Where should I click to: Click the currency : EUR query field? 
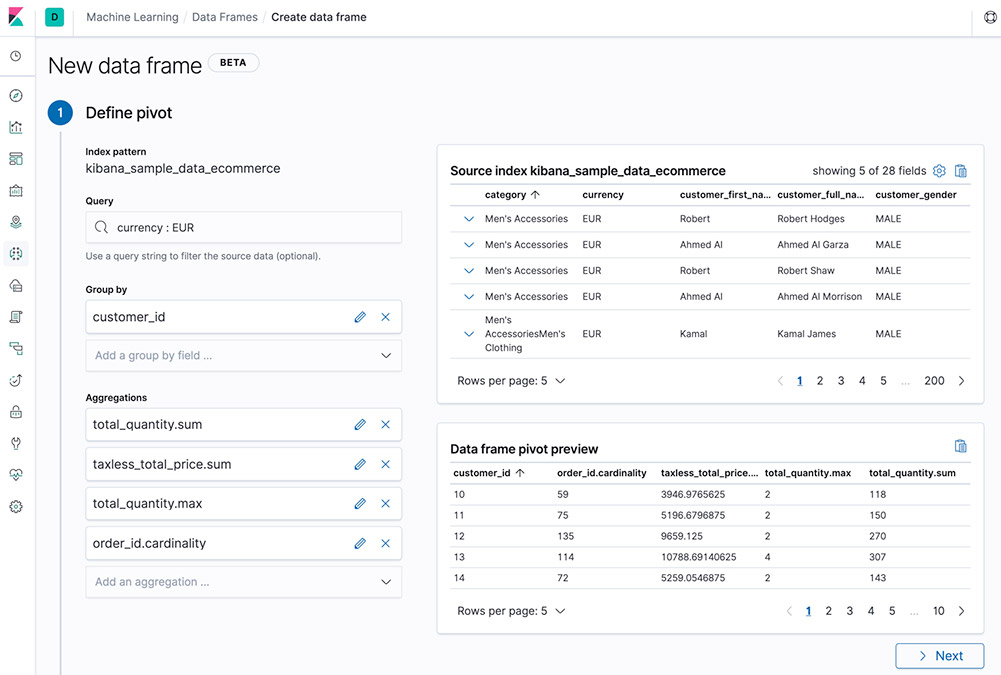click(243, 227)
